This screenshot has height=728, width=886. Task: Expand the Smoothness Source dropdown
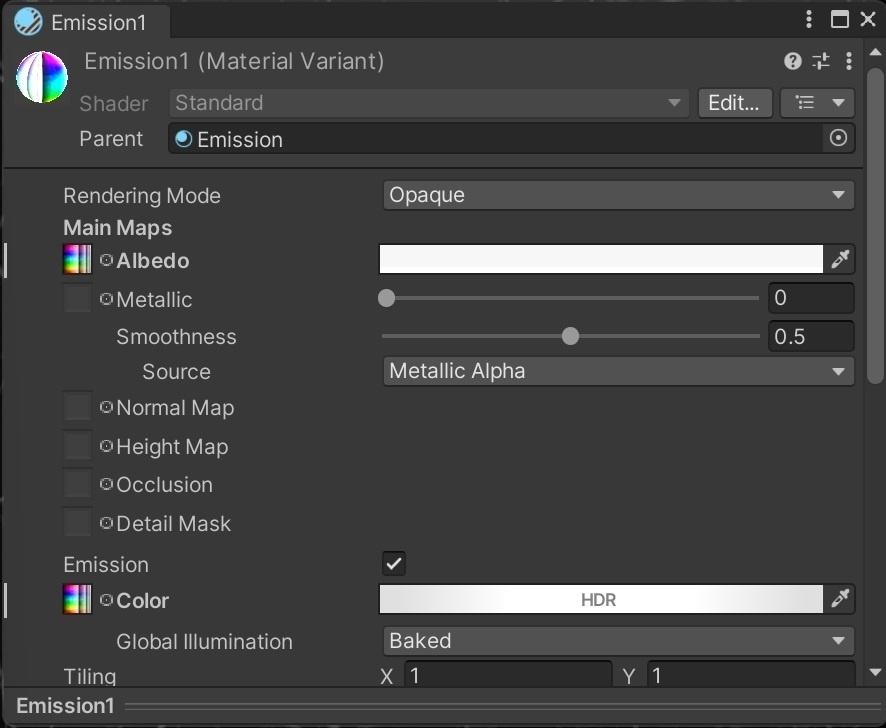pos(618,371)
